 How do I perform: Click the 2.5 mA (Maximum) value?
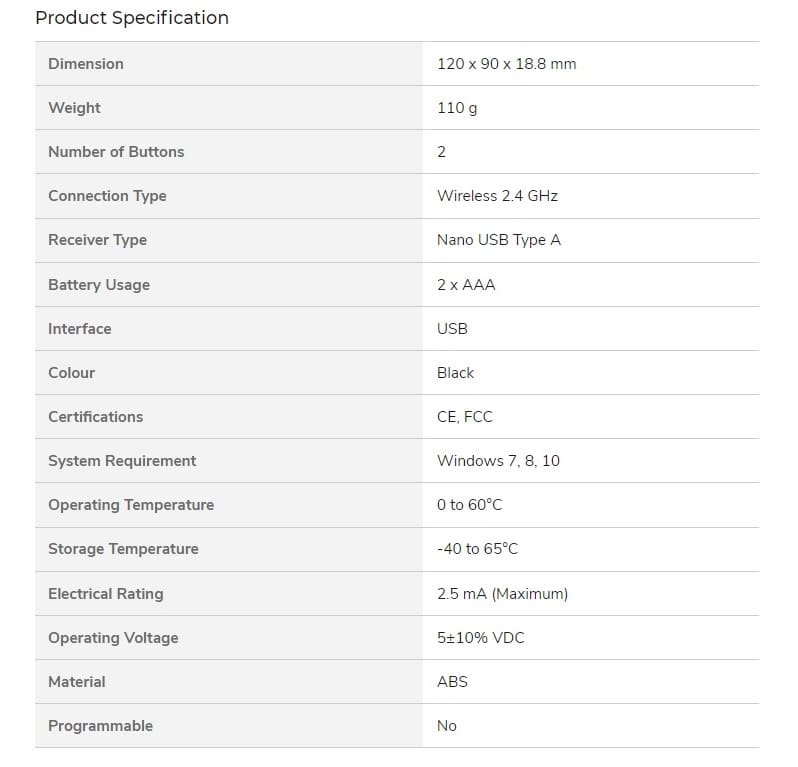(x=502, y=594)
